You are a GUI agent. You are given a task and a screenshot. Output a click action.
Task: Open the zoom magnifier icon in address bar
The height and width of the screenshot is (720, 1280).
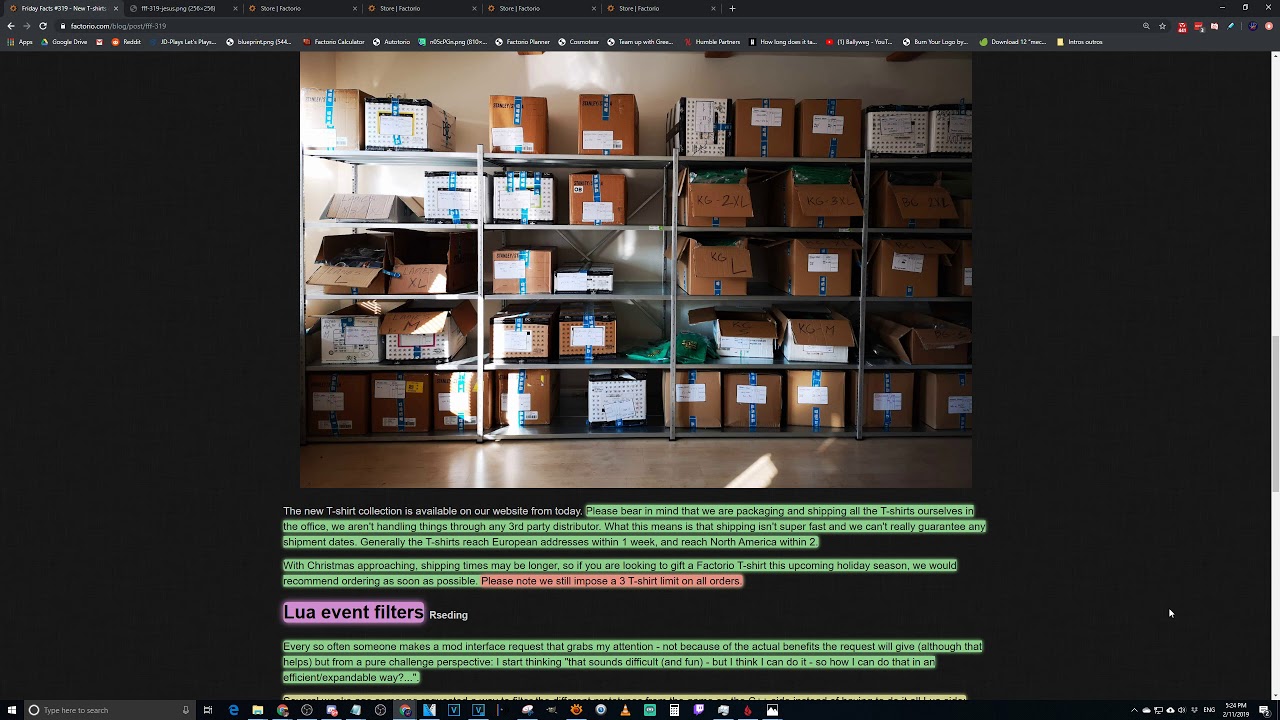point(1146,26)
